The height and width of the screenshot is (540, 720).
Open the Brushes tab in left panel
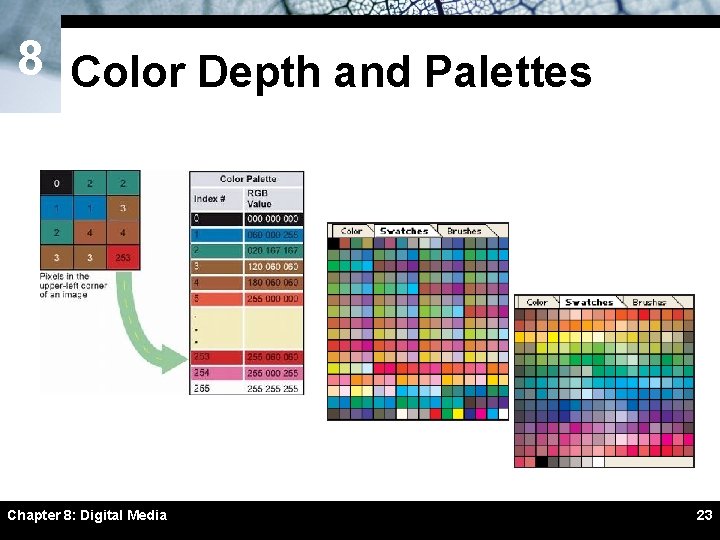tap(464, 231)
